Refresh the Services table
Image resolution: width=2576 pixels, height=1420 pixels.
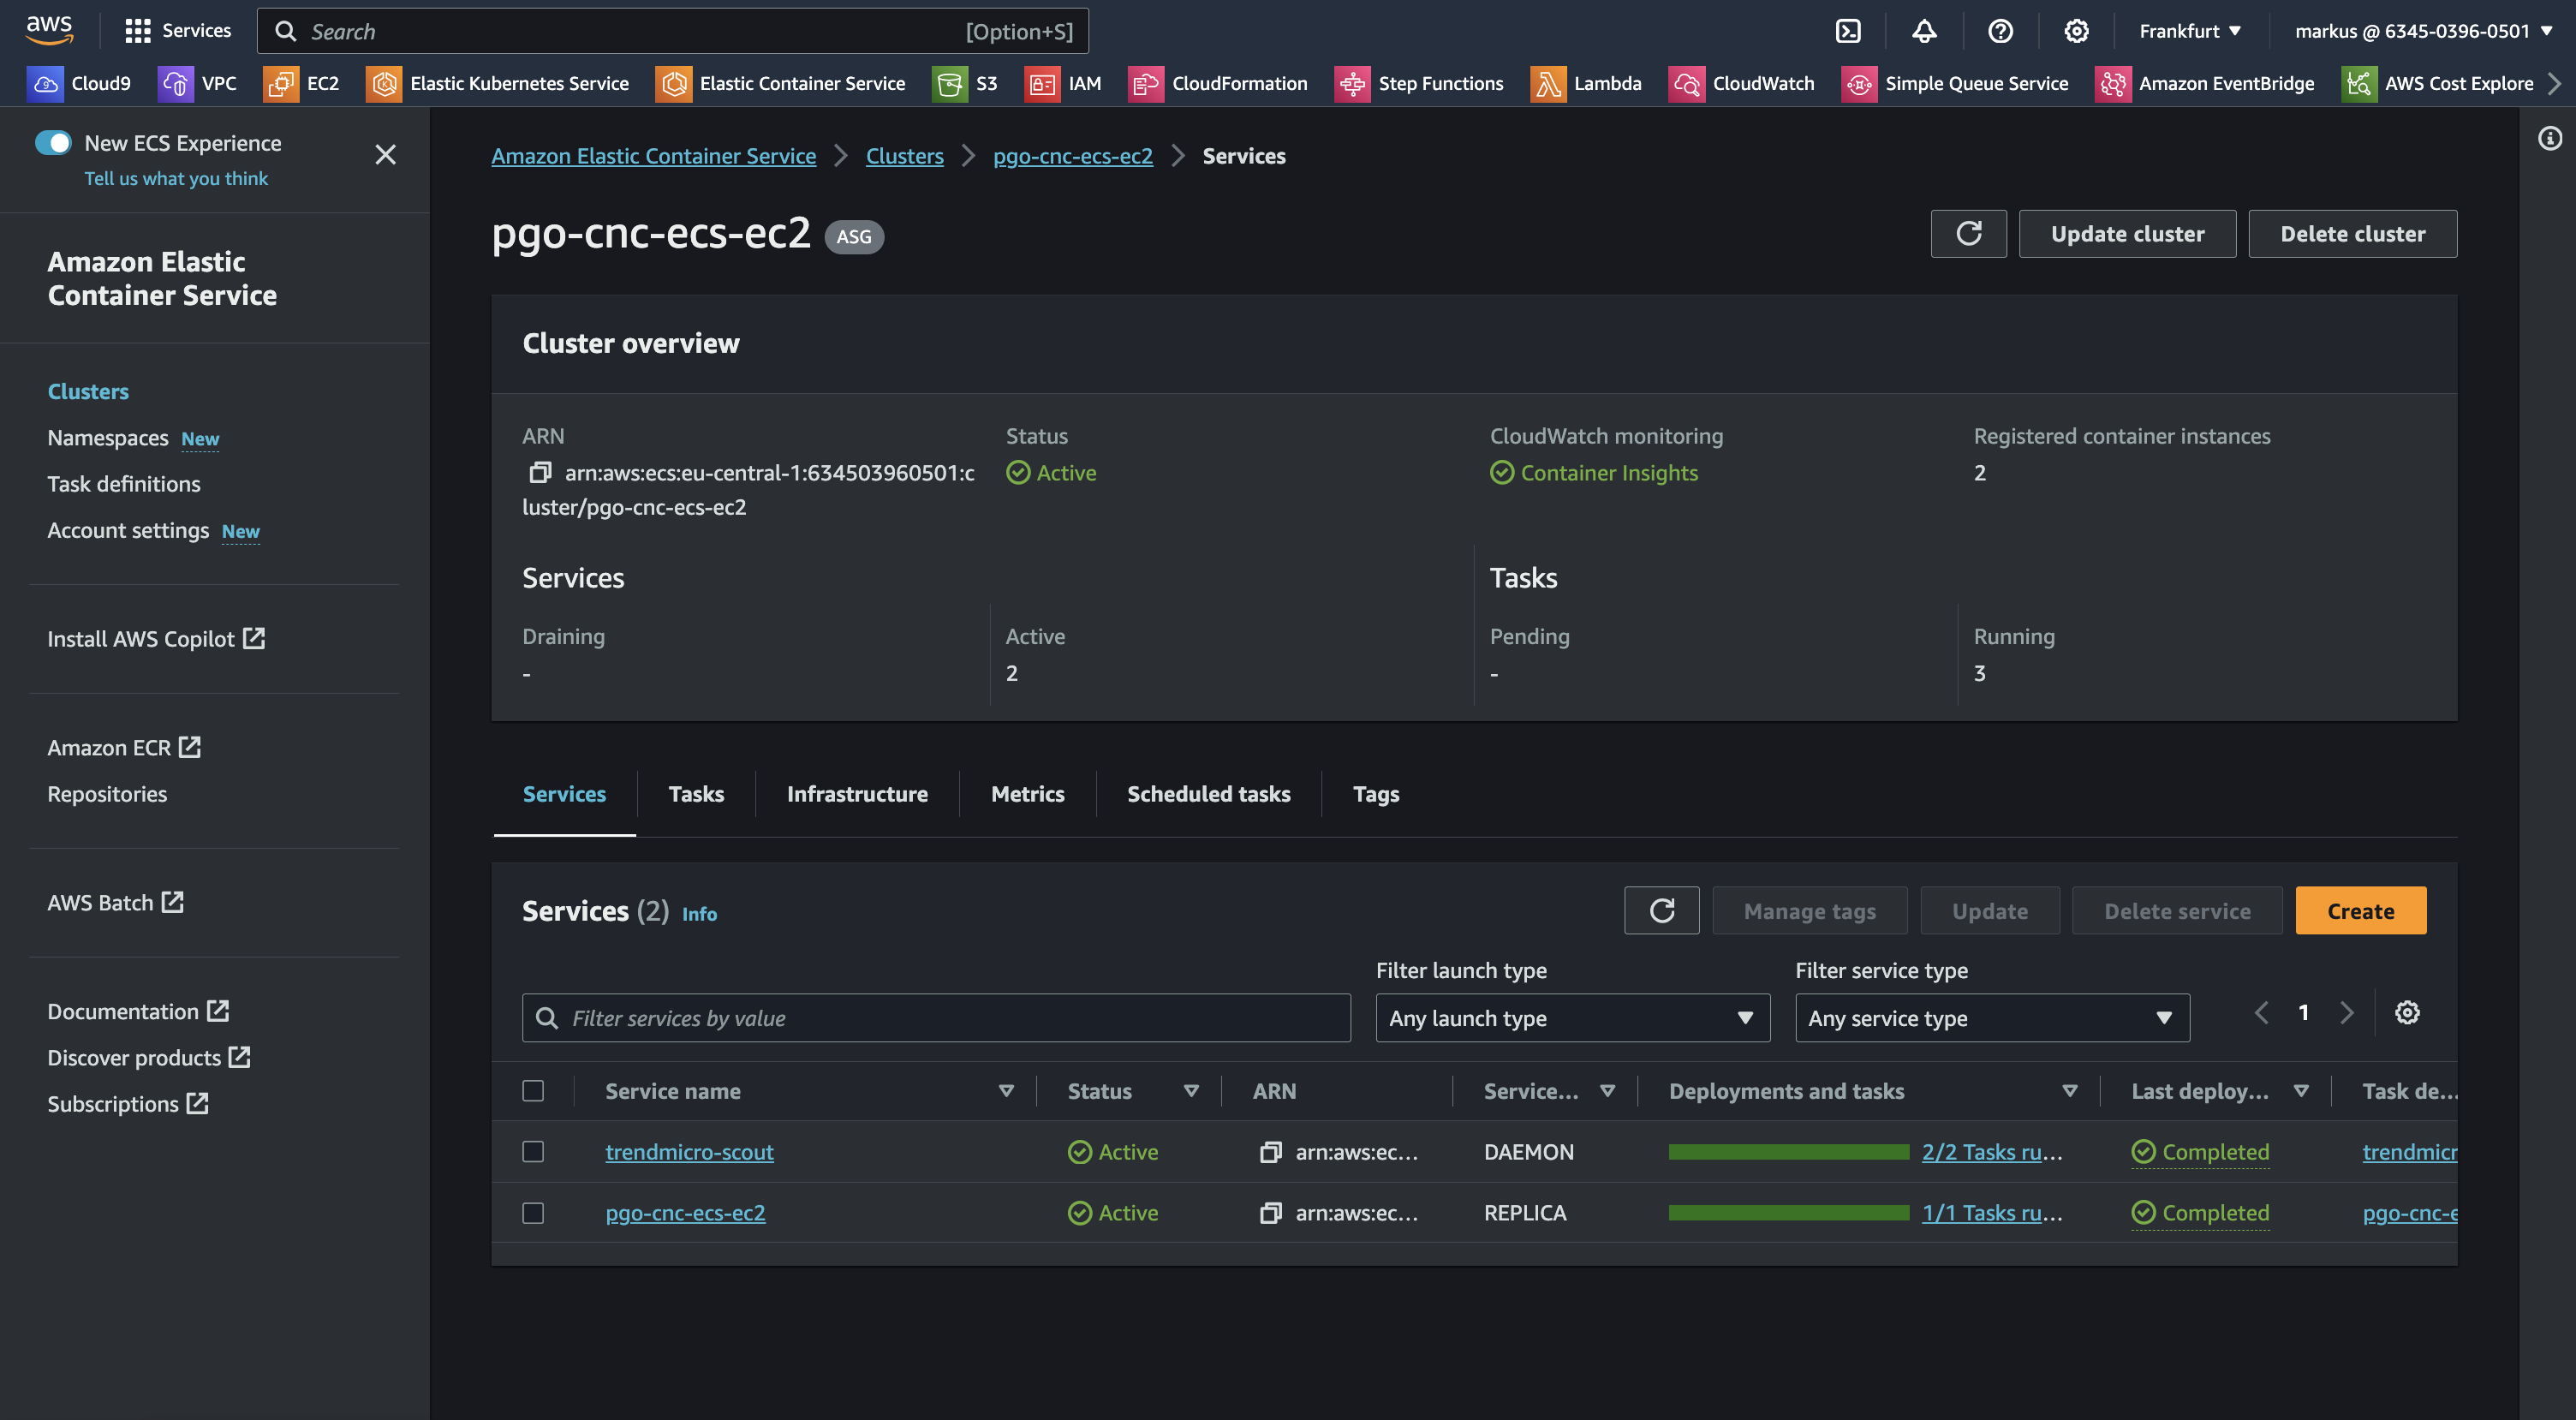tap(1661, 910)
